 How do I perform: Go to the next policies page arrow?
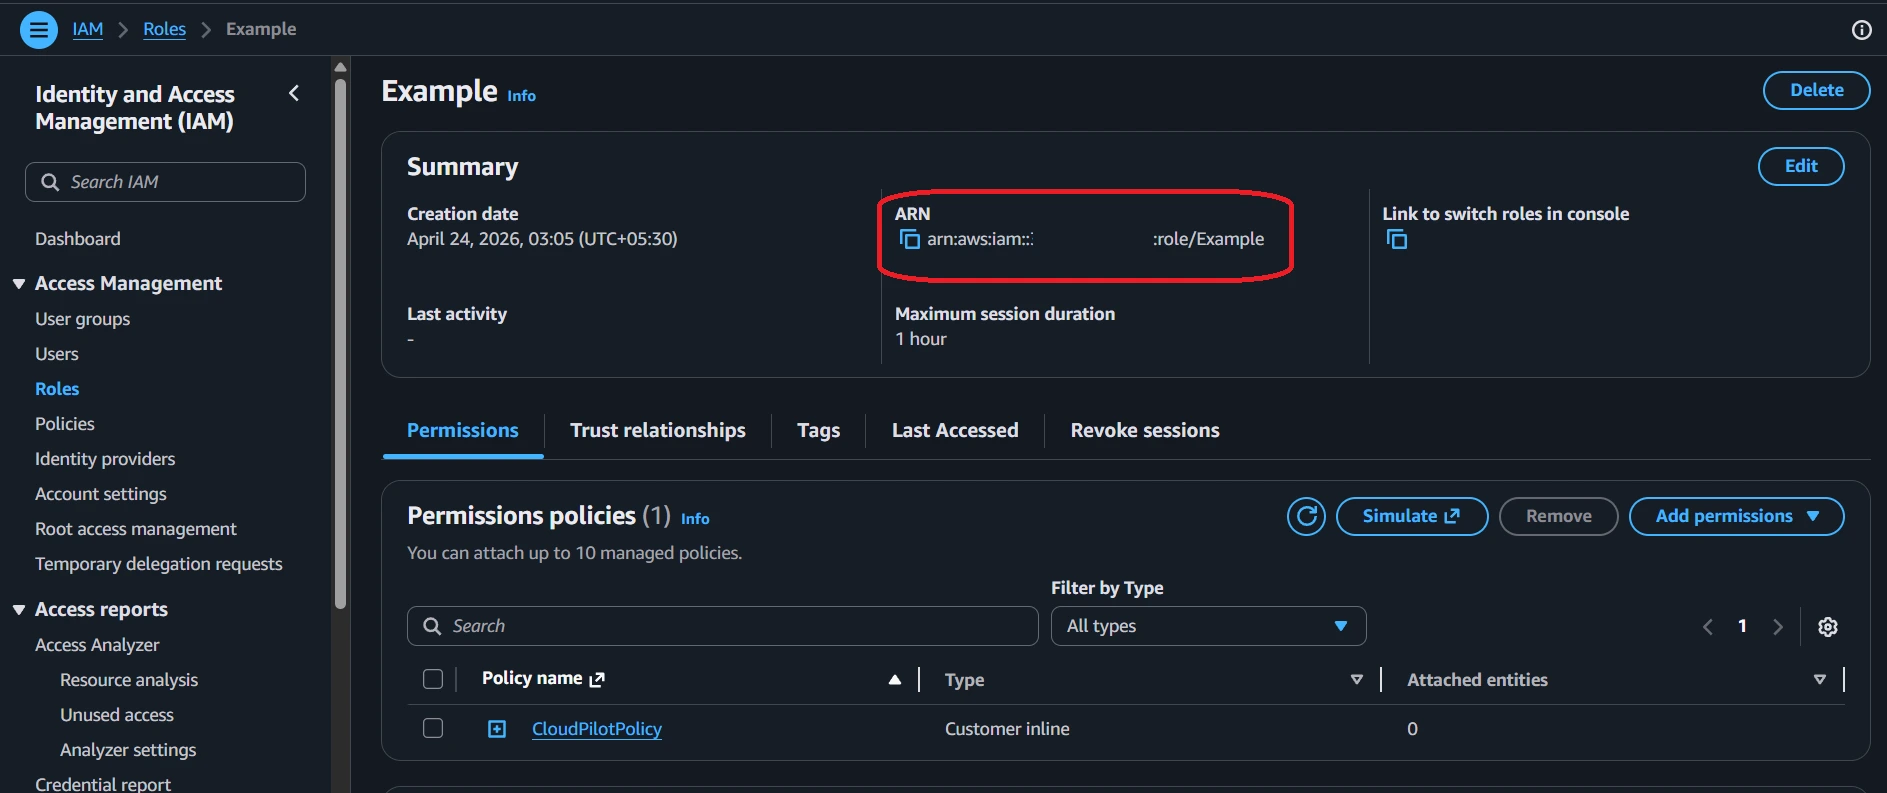(x=1777, y=627)
